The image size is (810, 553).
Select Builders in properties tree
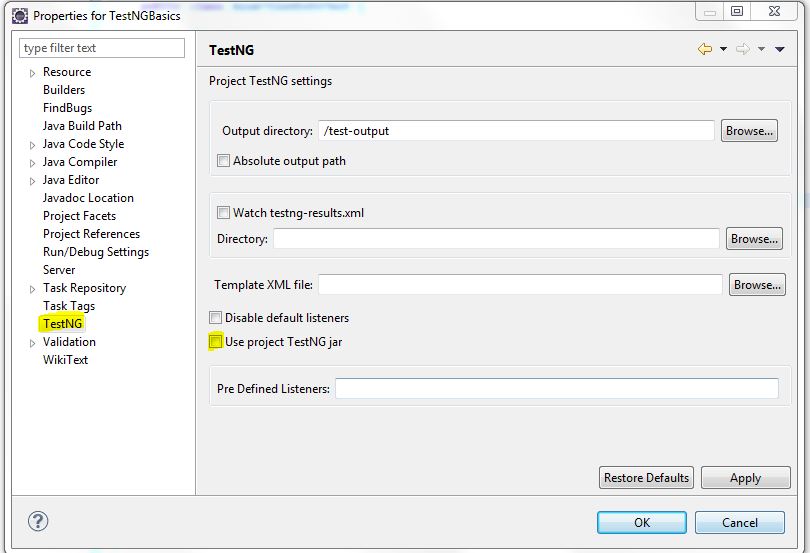[64, 90]
